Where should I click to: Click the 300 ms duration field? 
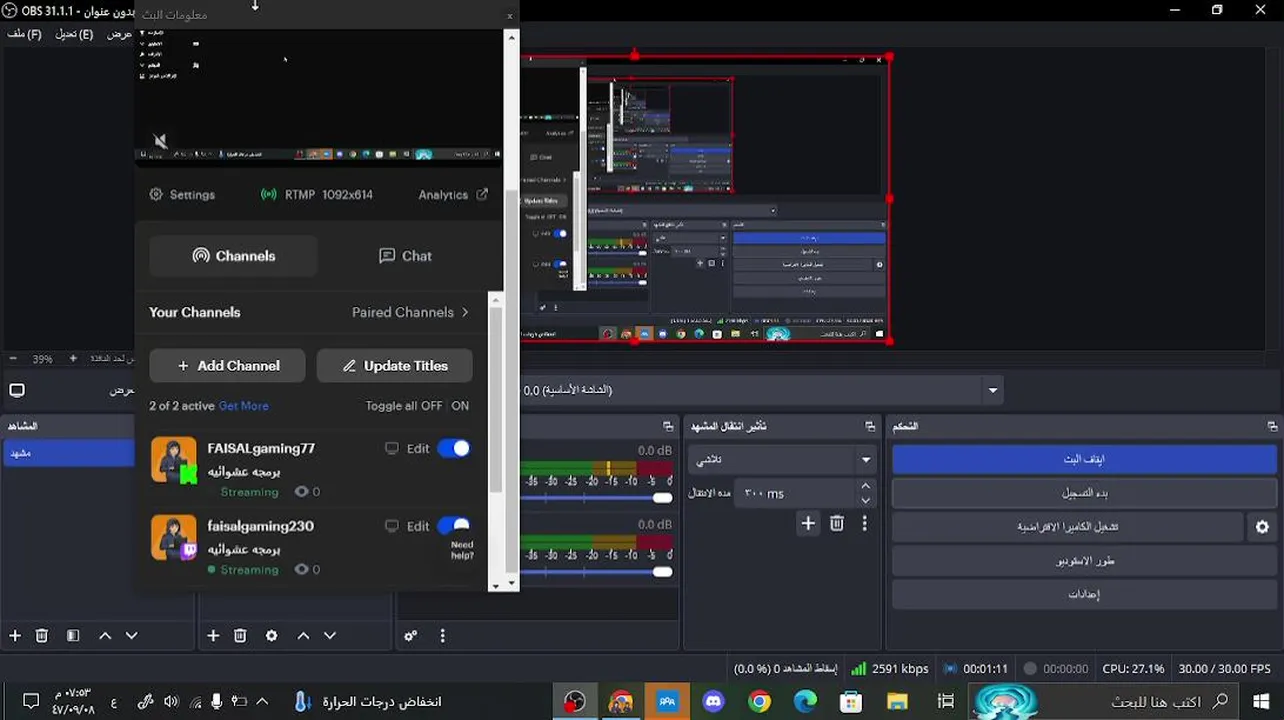(x=795, y=493)
